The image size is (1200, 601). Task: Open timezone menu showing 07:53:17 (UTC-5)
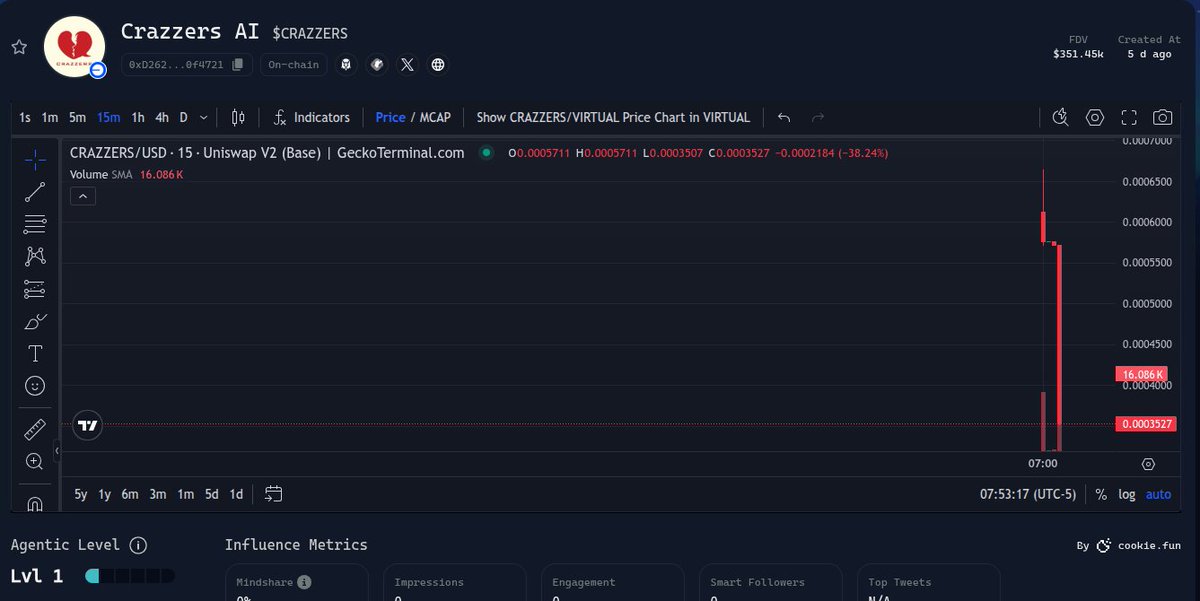tap(1027, 494)
